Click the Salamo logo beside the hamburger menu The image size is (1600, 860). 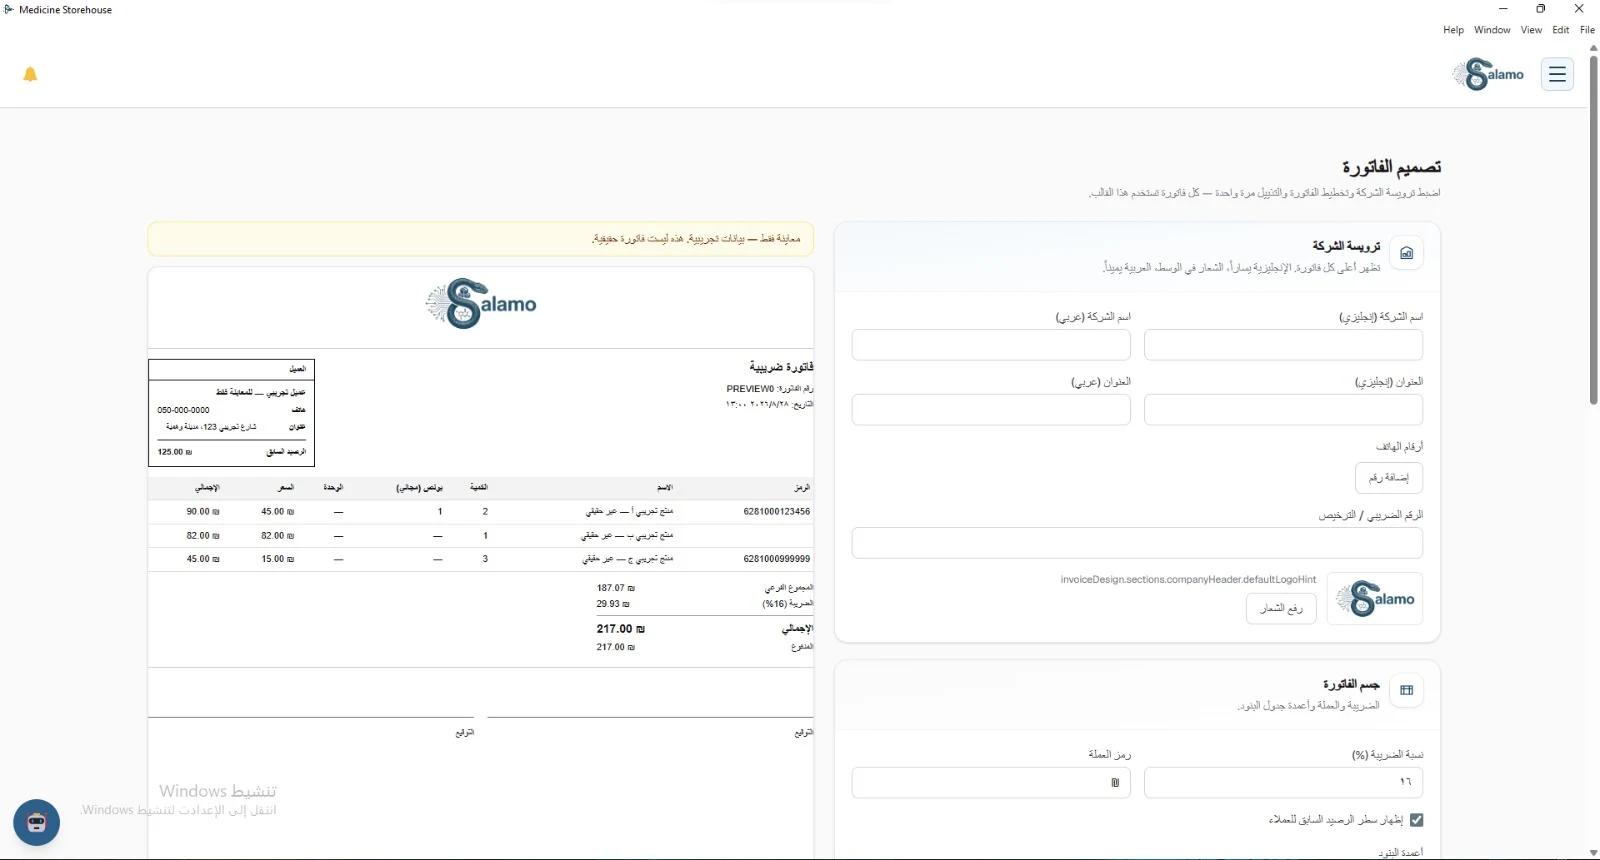pos(1489,74)
